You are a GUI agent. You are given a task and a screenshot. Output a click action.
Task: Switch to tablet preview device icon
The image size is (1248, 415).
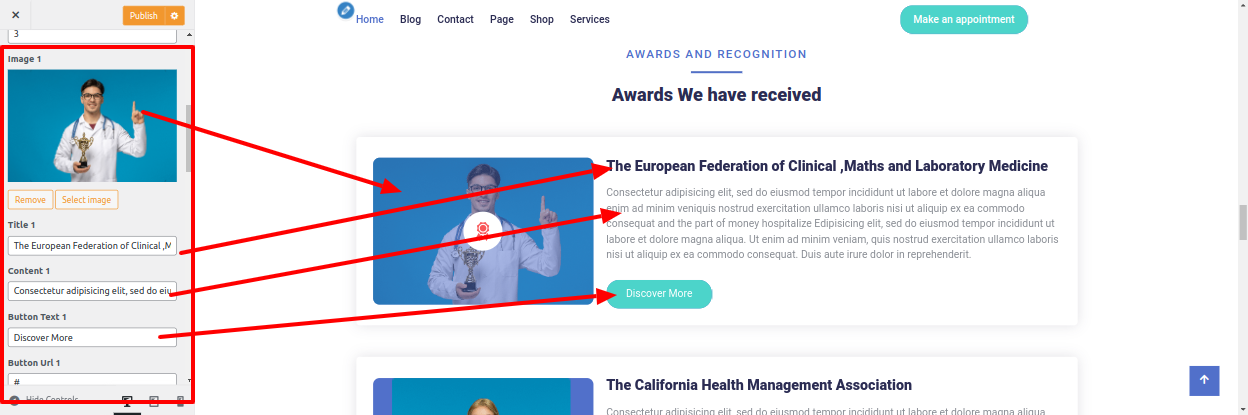154,401
